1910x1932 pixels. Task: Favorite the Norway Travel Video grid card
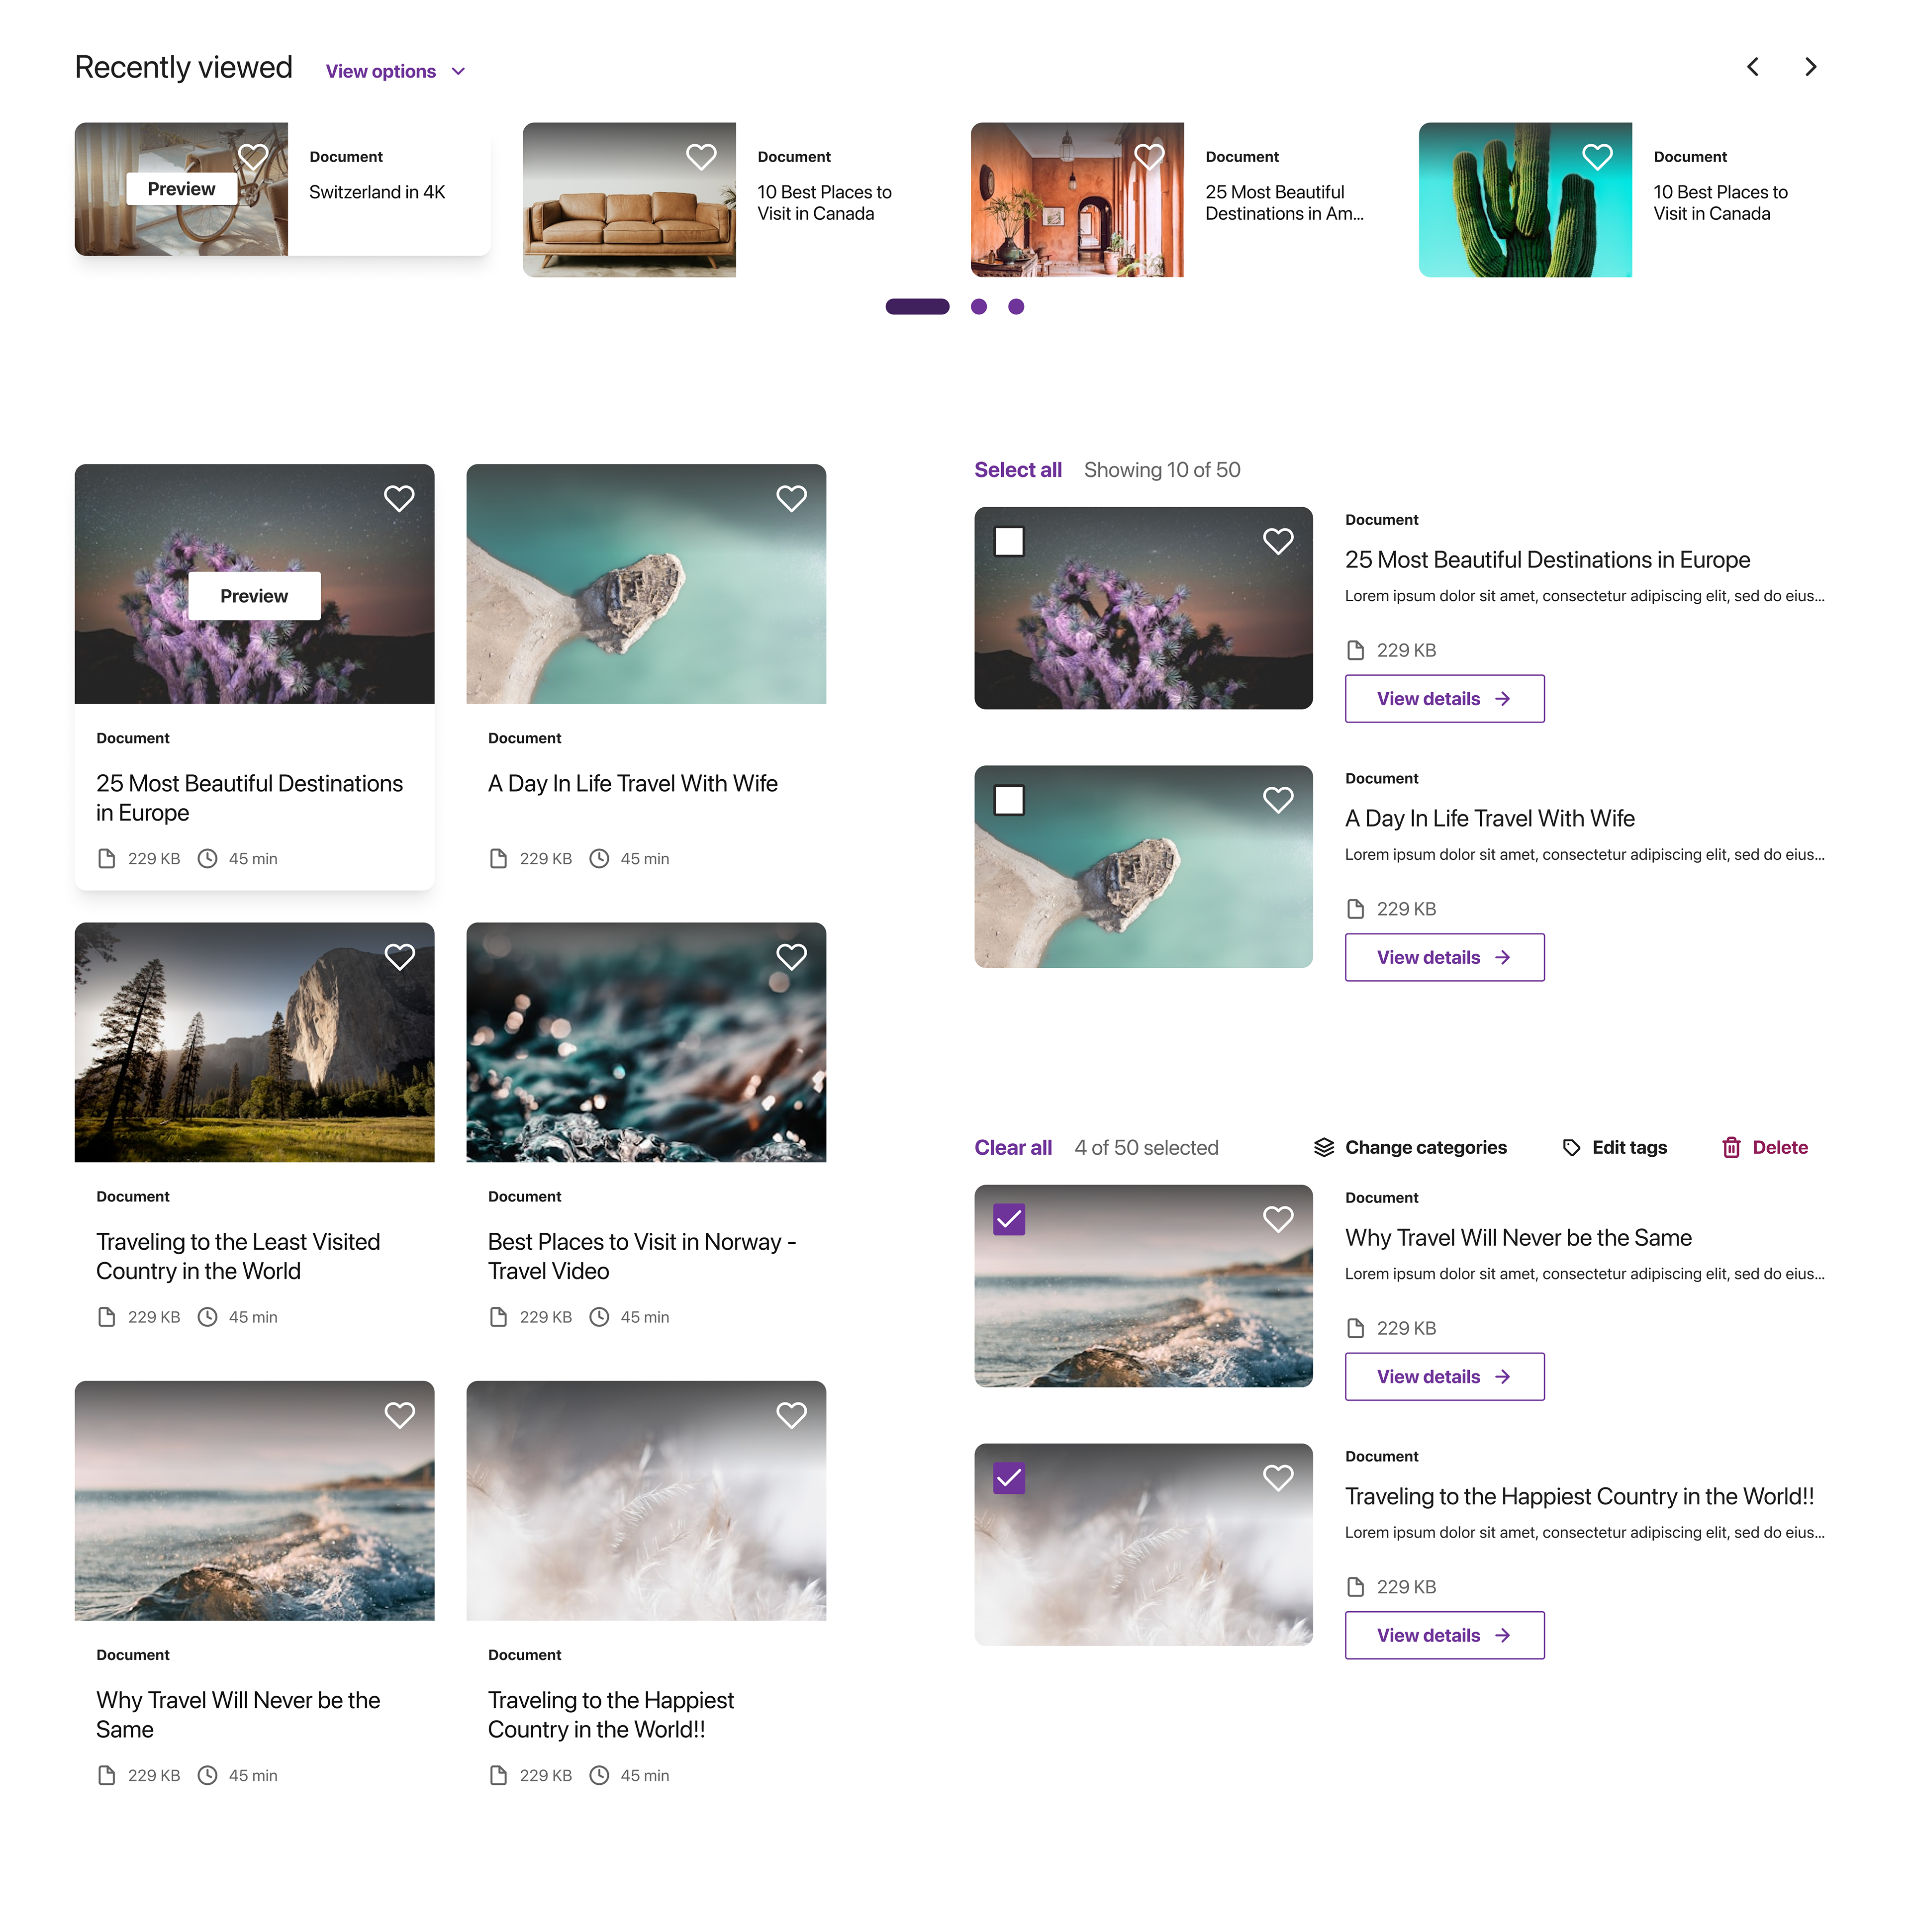[791, 957]
